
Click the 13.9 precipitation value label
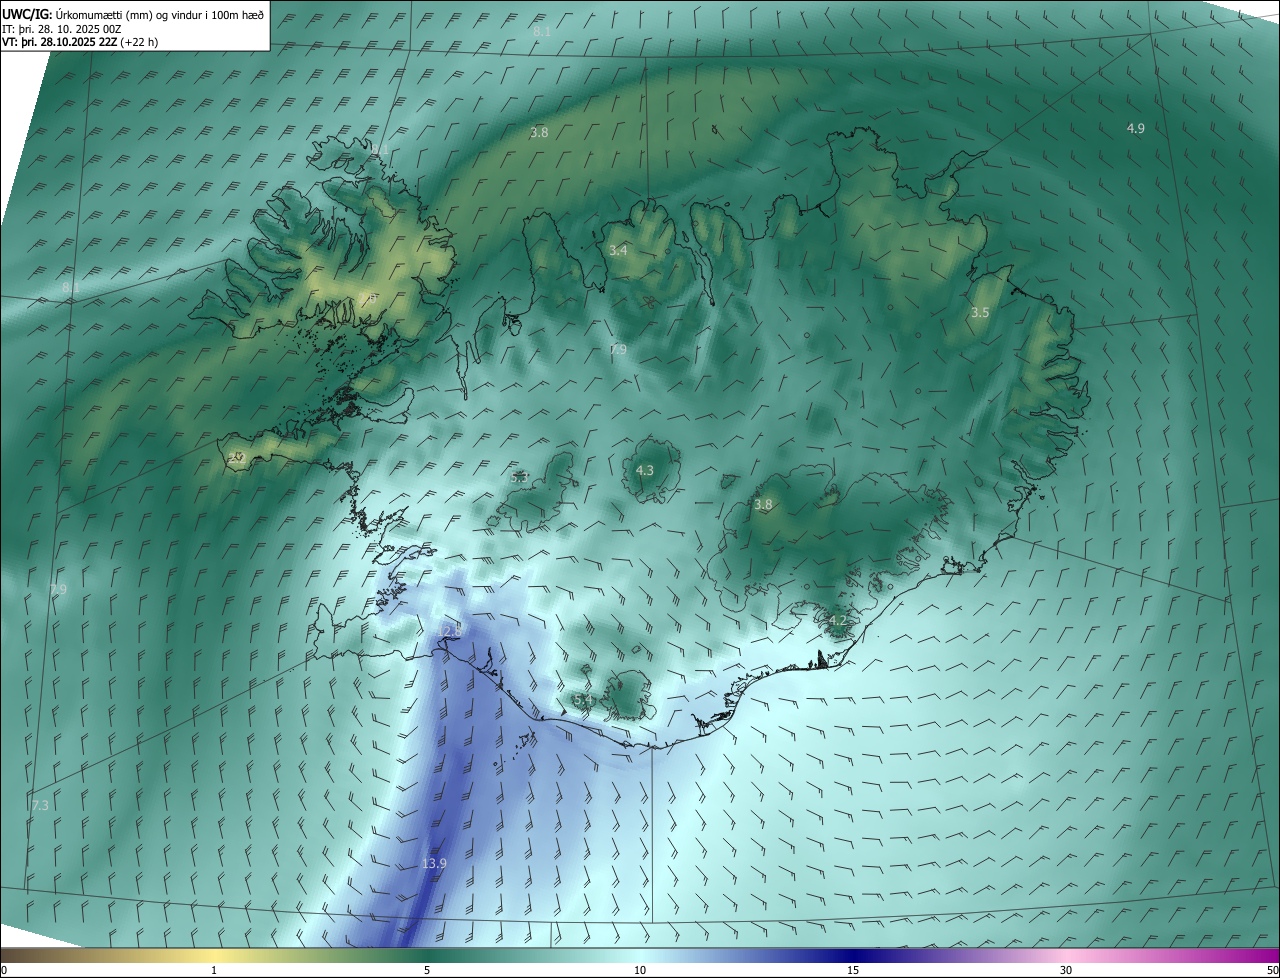(434, 864)
